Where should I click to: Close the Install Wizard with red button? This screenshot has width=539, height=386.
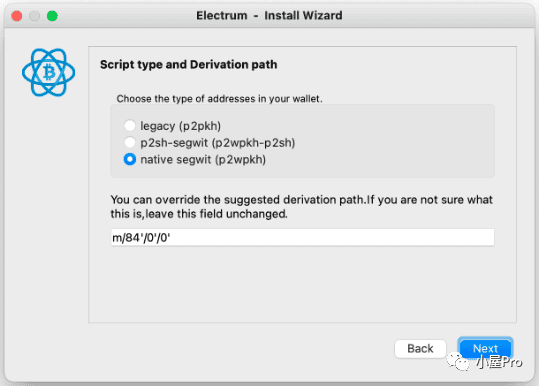[x=16, y=16]
